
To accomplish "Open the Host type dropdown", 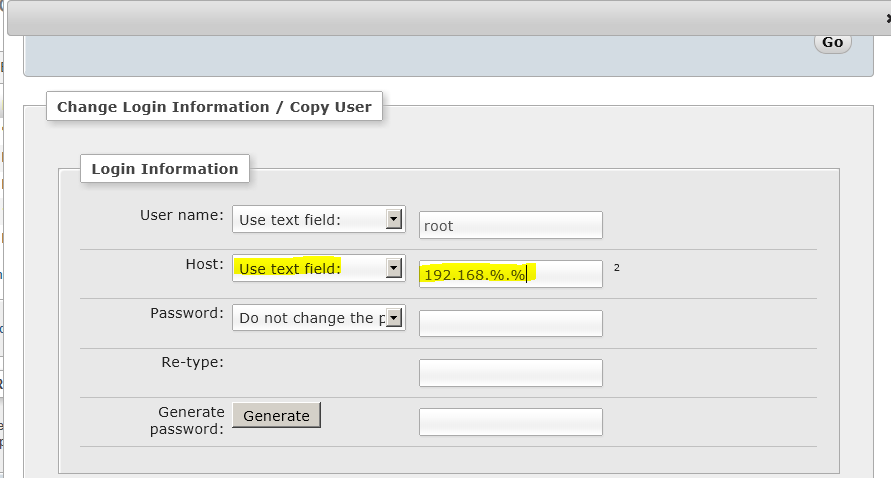I will point(319,268).
